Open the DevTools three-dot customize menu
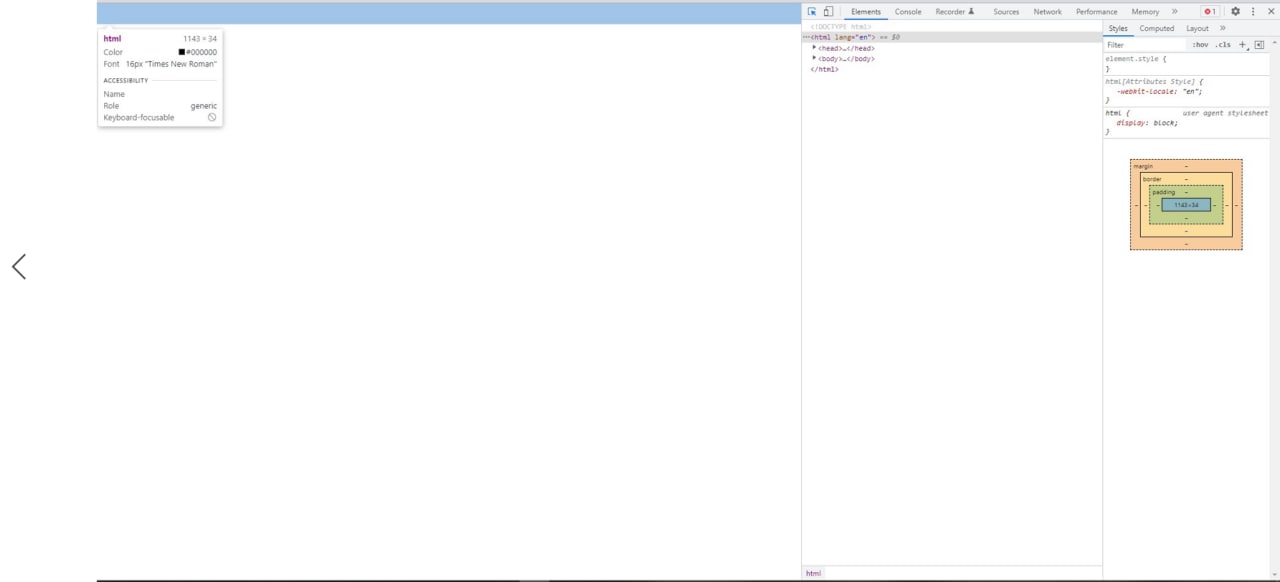The width and height of the screenshot is (1280, 582). (1253, 11)
